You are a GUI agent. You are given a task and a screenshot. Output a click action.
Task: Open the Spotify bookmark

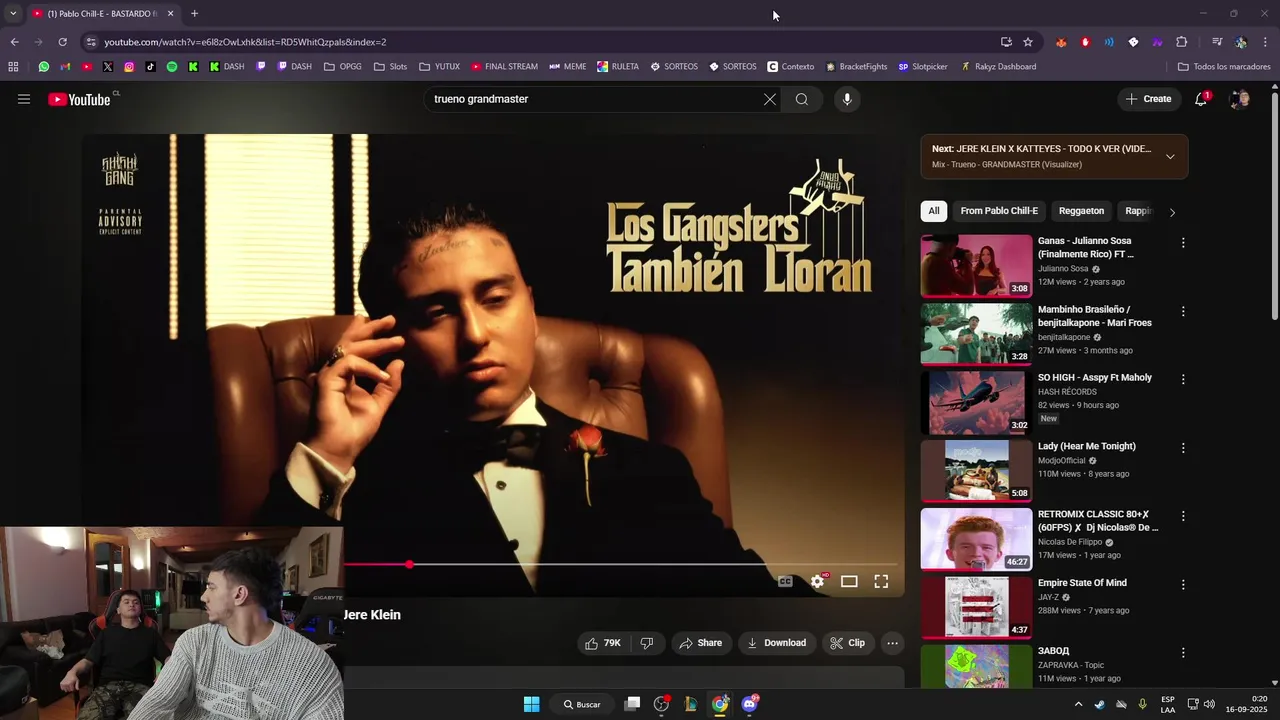172,67
